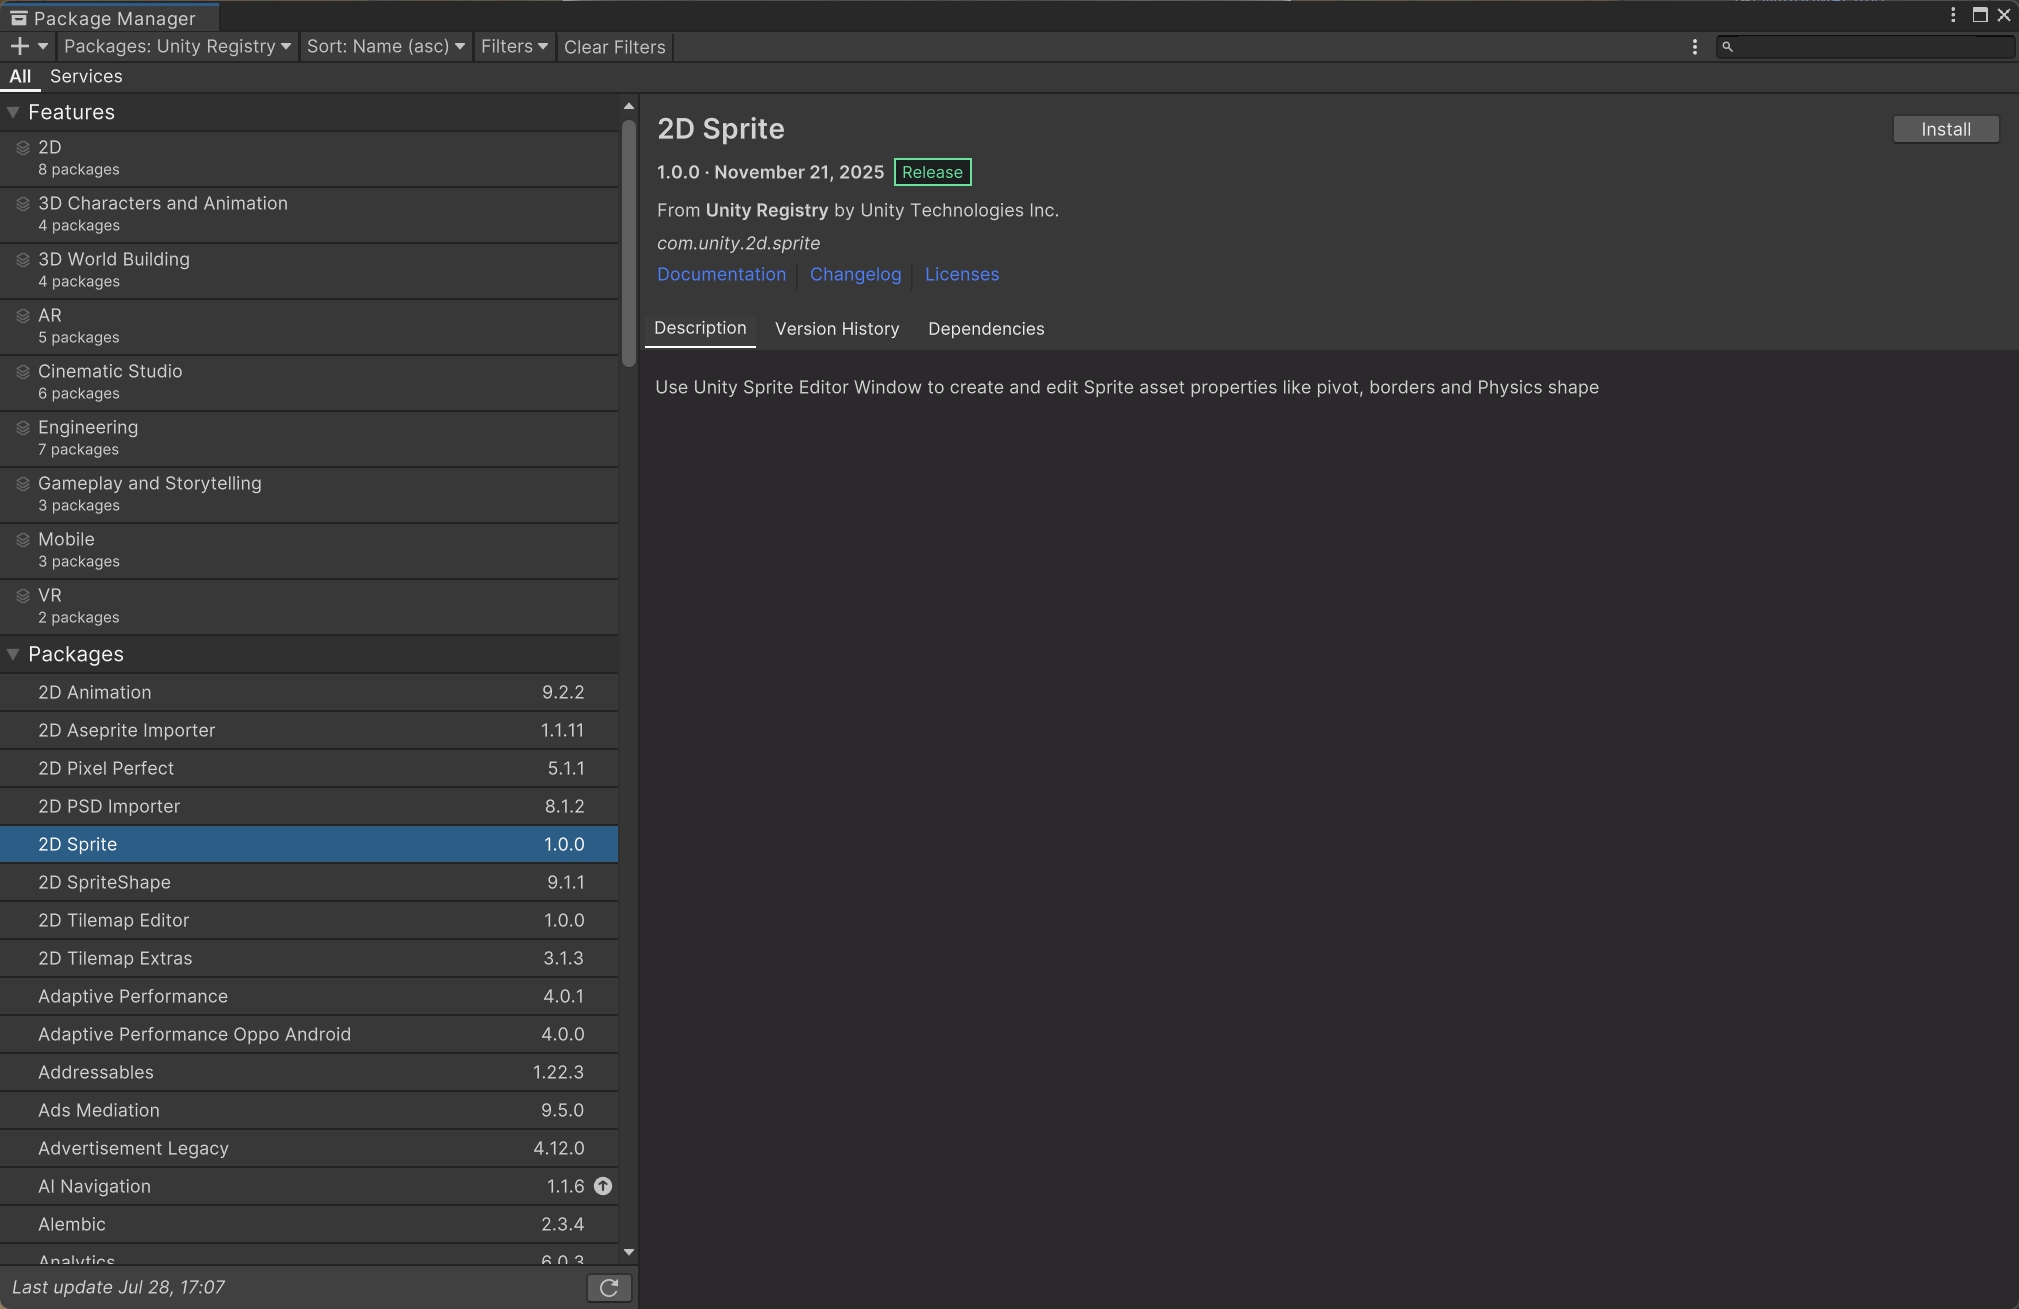Click the package list scrollbar thumb

pyautogui.click(x=628, y=242)
